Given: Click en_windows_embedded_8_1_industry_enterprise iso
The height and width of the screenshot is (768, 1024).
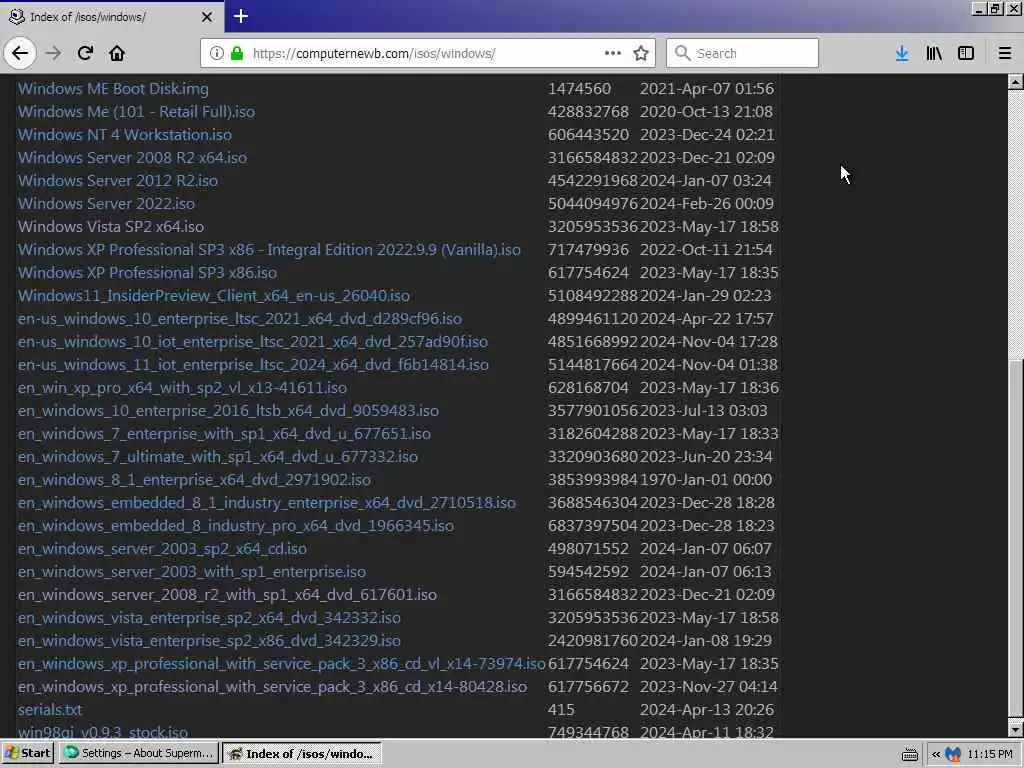Looking at the screenshot, I should [x=266, y=502].
